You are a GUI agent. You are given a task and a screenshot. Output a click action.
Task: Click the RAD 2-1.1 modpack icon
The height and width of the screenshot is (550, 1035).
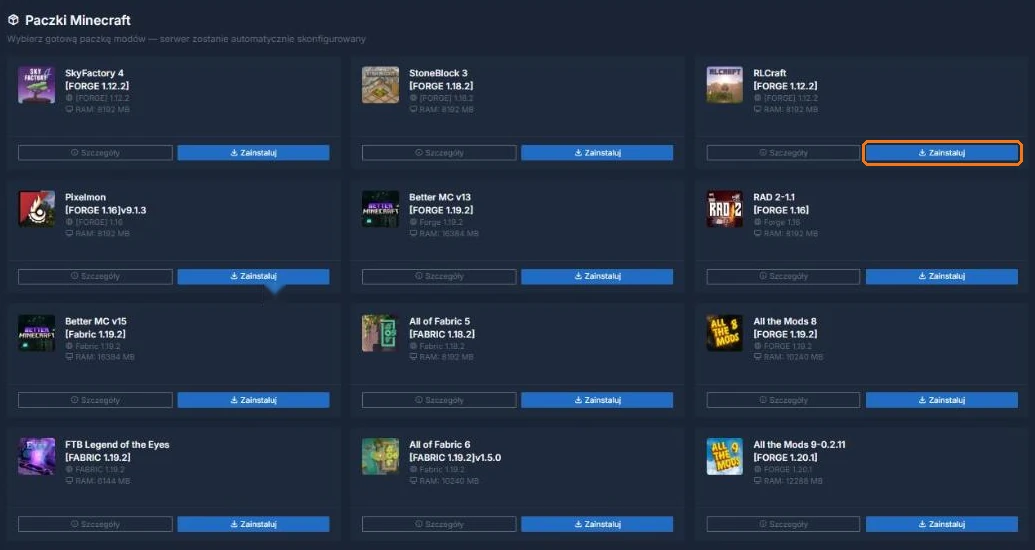(x=725, y=209)
